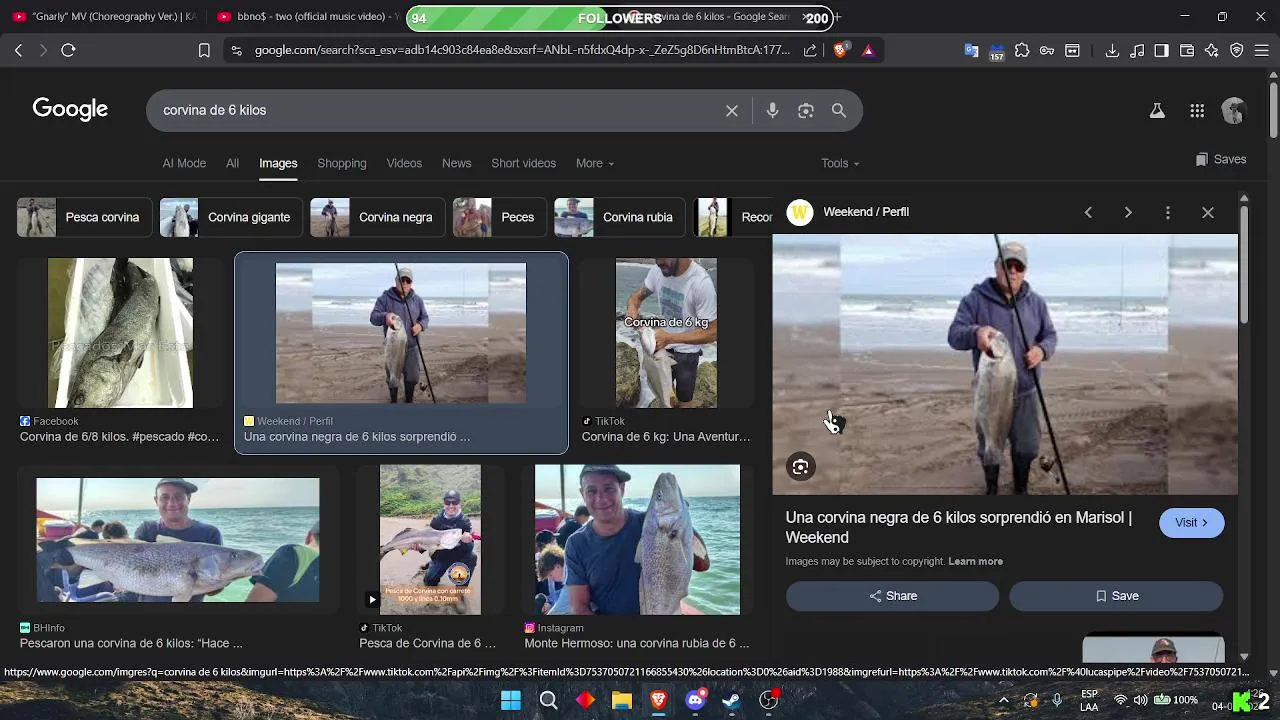Screen dimensions: 1280x720
Task: Start voice search with the microphone icon
Action: 772,111
